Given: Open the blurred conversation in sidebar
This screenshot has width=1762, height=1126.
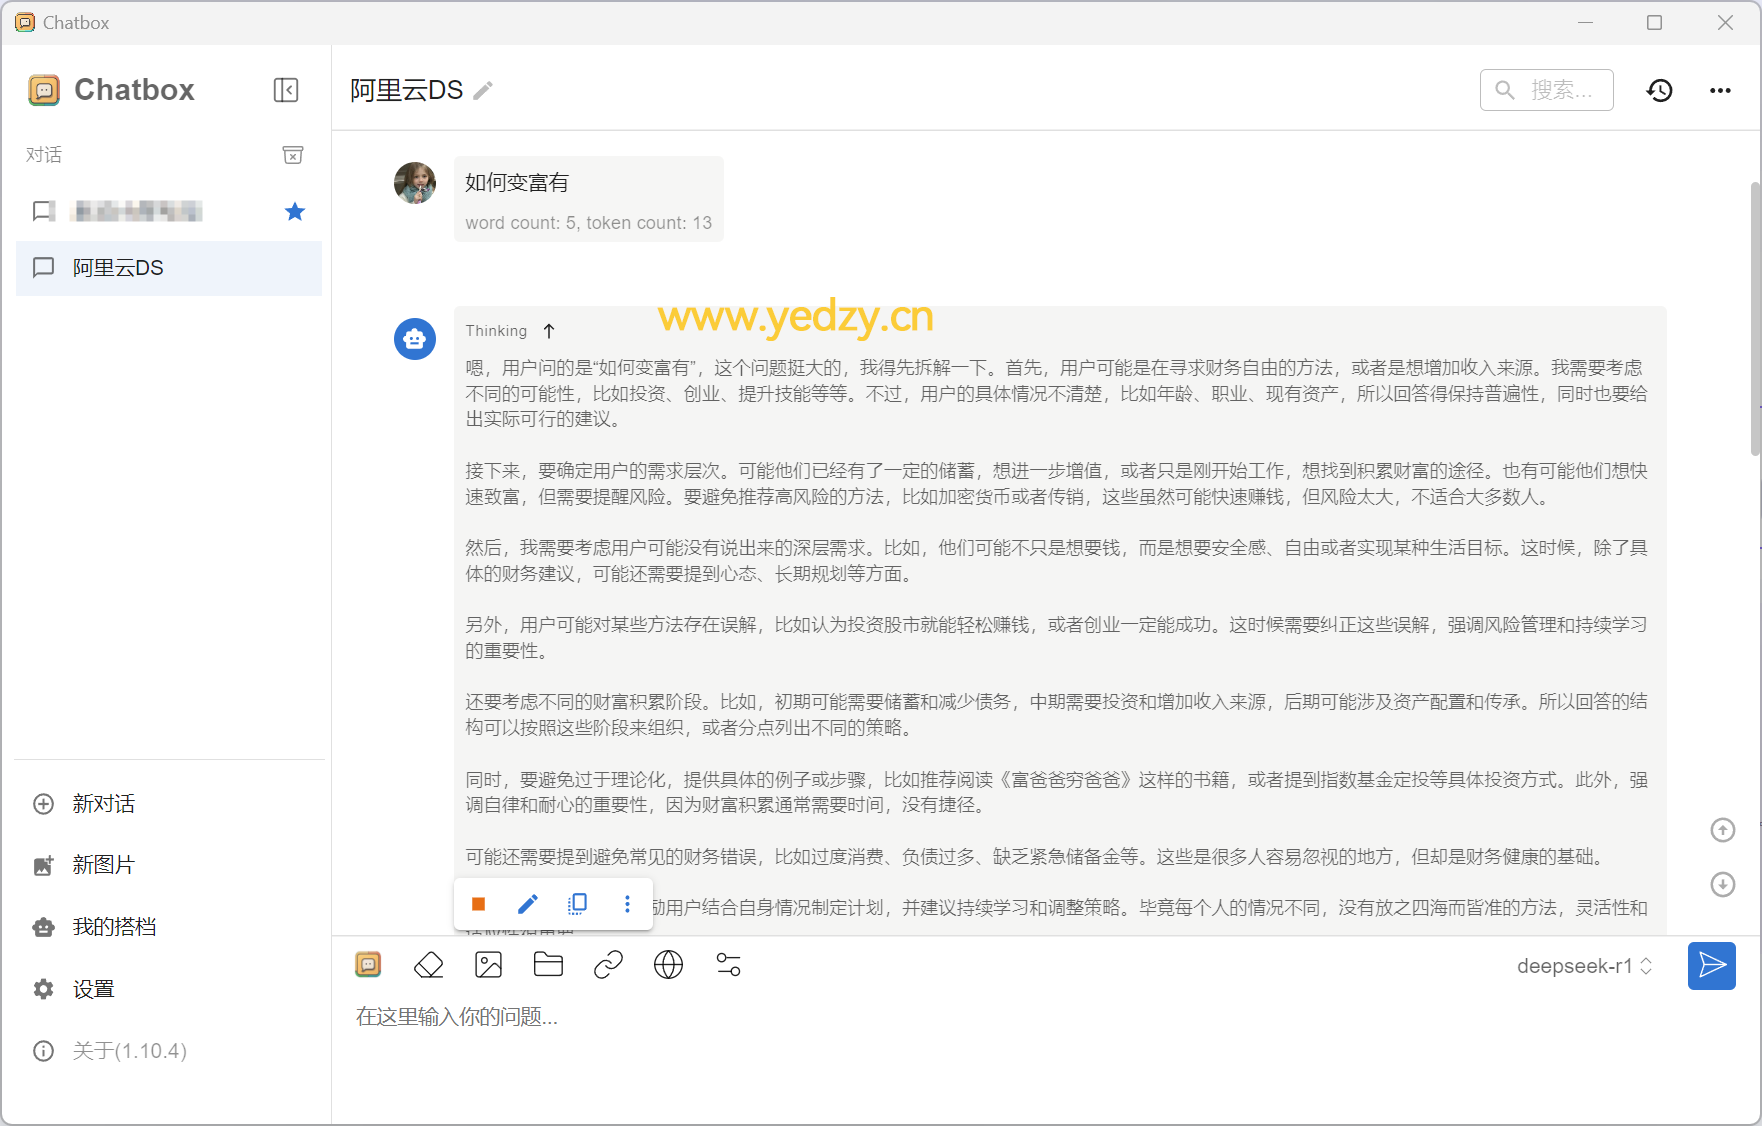Looking at the screenshot, I should (x=169, y=211).
